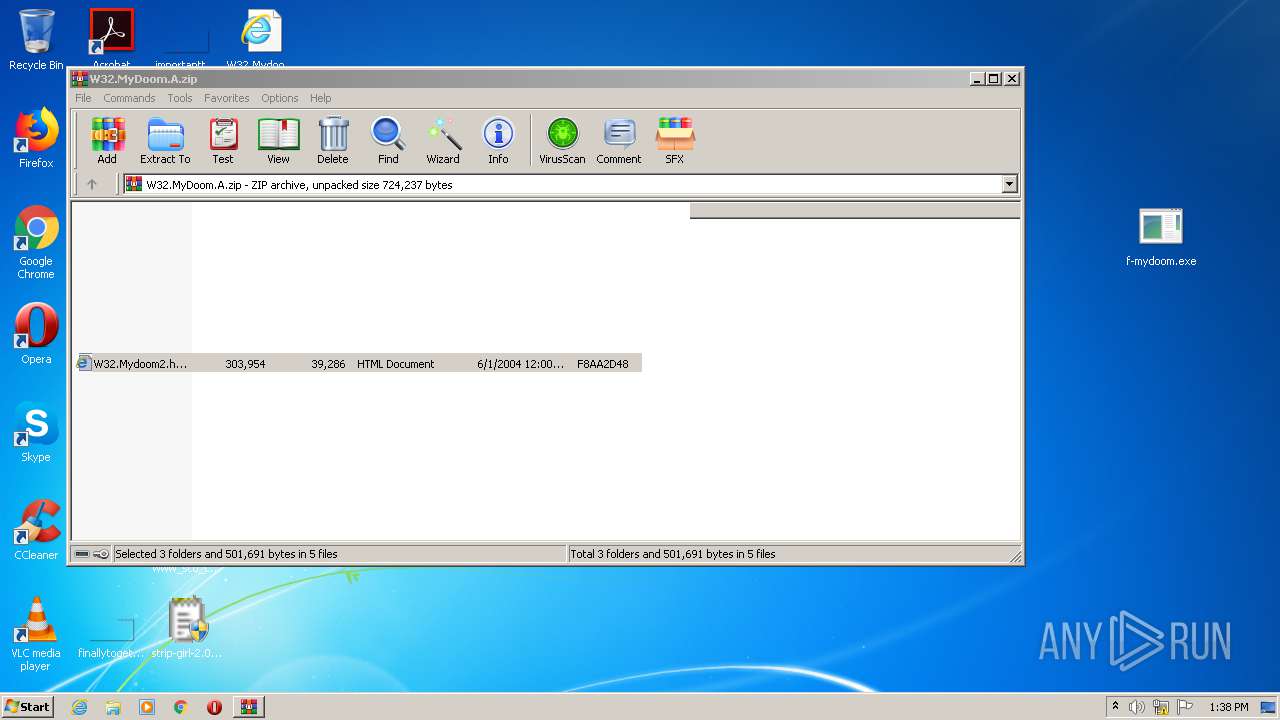This screenshot has height=720, width=1280.
Task: Select the VLC media player shortcut
Action: point(36,634)
